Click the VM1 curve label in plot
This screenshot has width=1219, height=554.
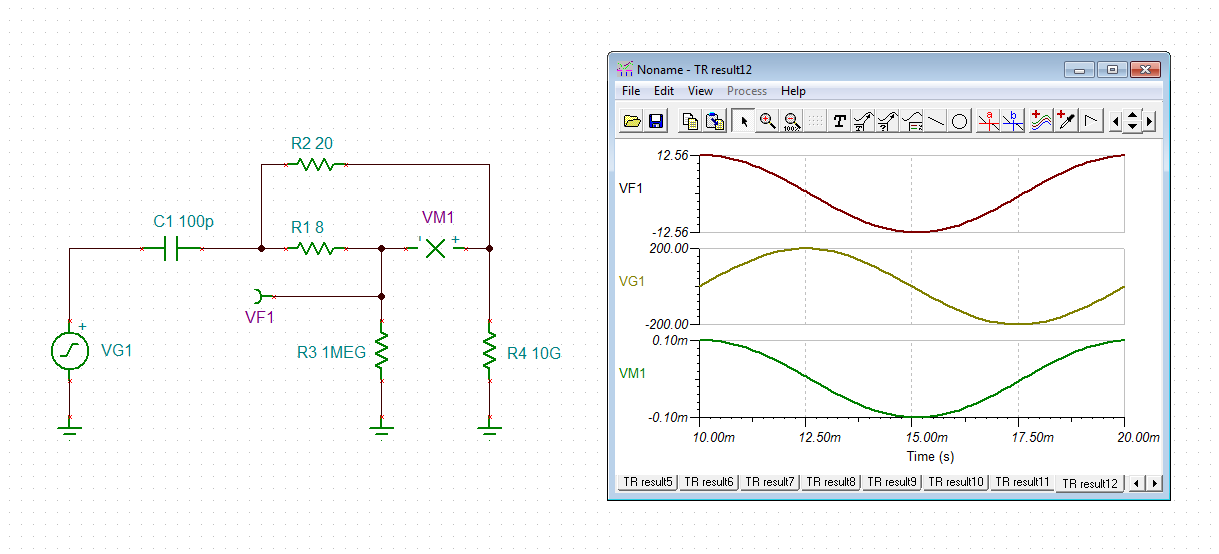(632, 373)
